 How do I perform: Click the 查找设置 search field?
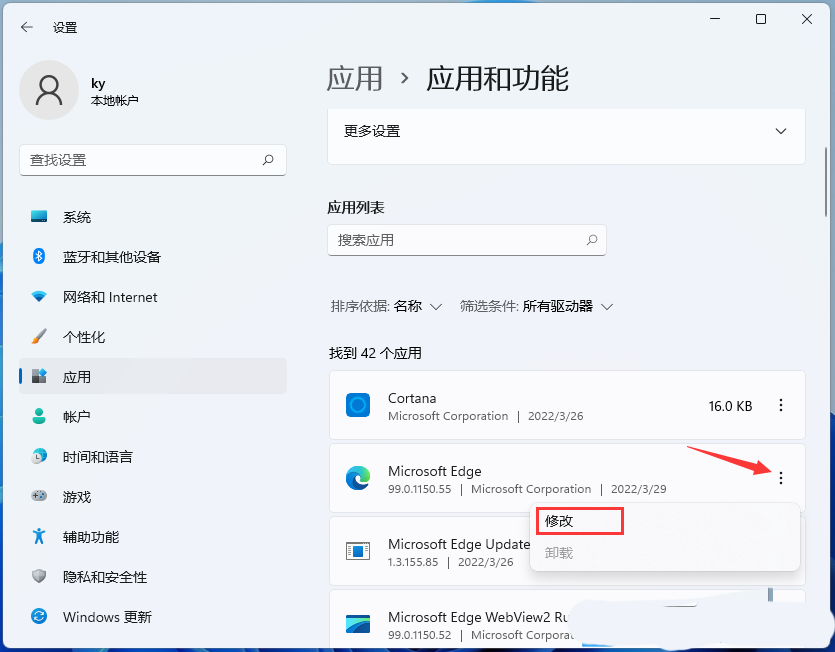pos(140,160)
